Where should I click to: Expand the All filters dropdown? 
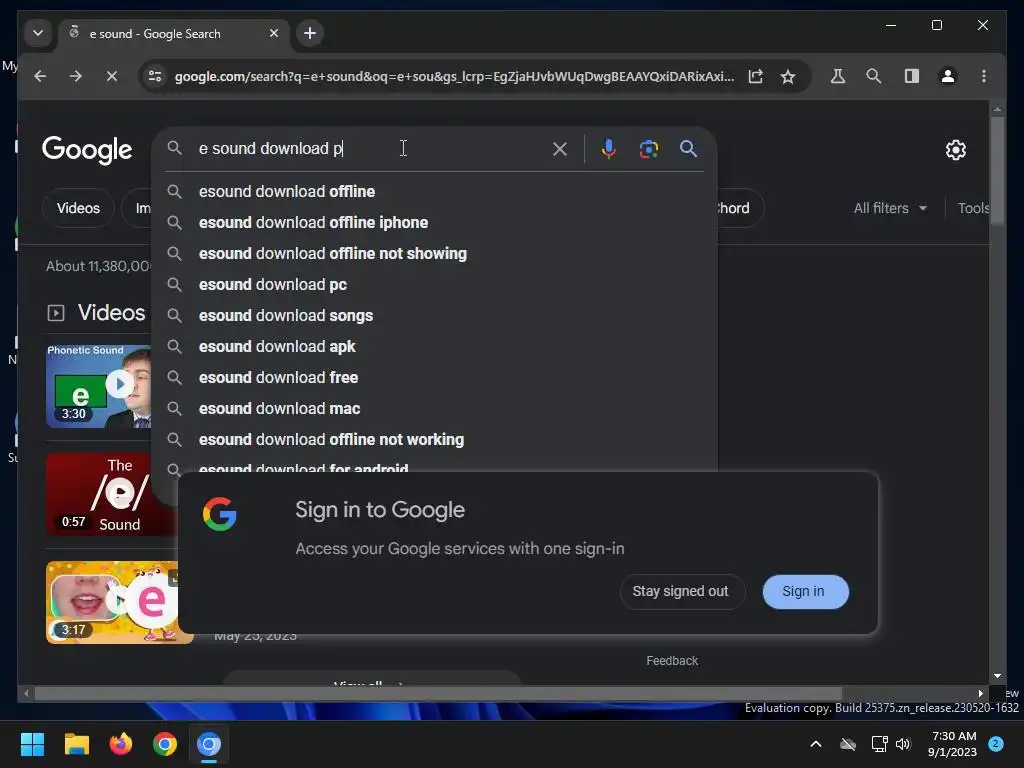click(890, 208)
